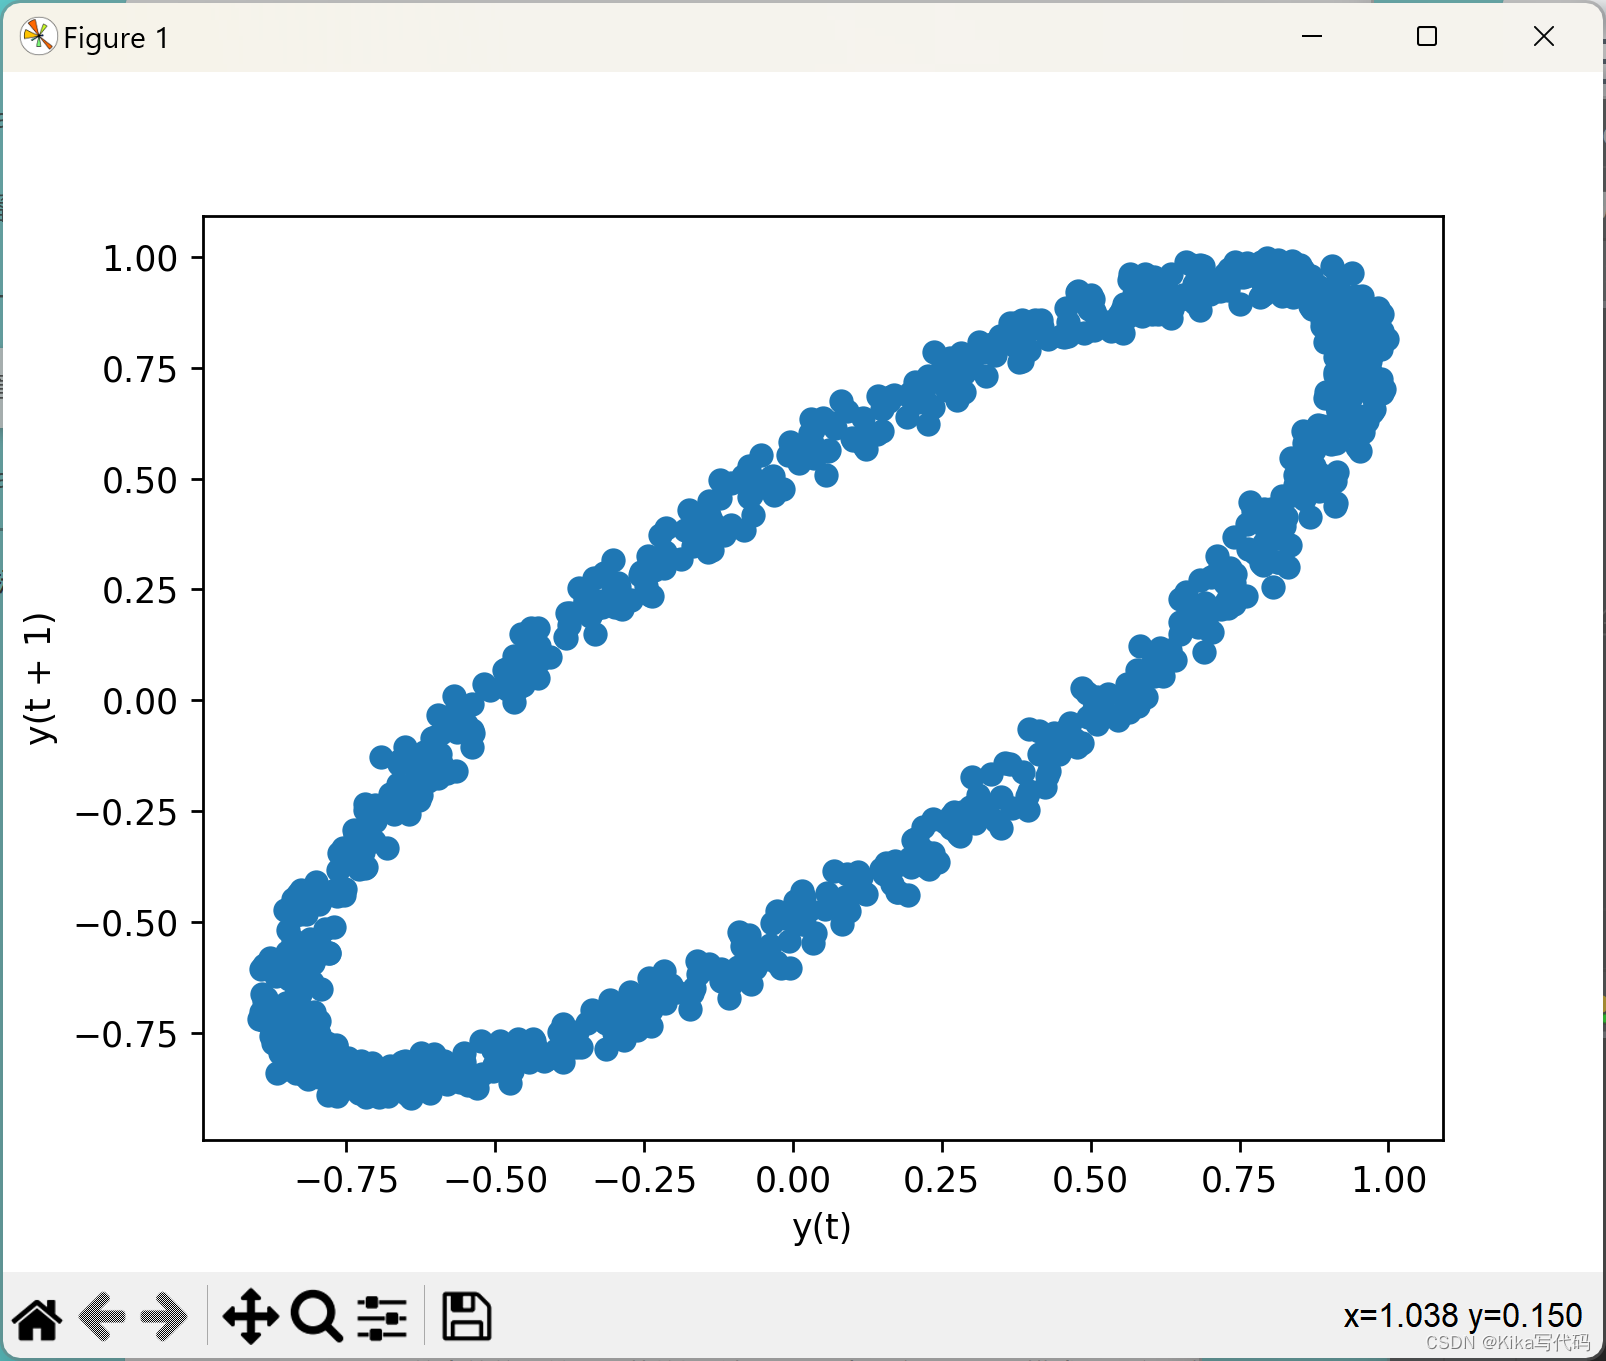Minimize the Figure 1 window
The width and height of the screenshot is (1606, 1361).
coord(1312,37)
